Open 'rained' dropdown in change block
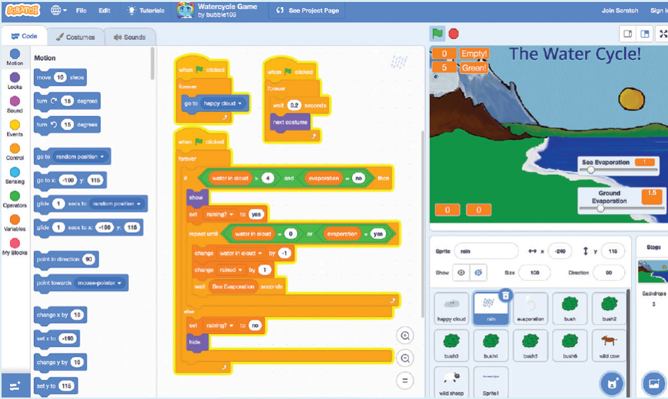Image resolution: width=668 pixels, height=399 pixels. pyautogui.click(x=230, y=270)
